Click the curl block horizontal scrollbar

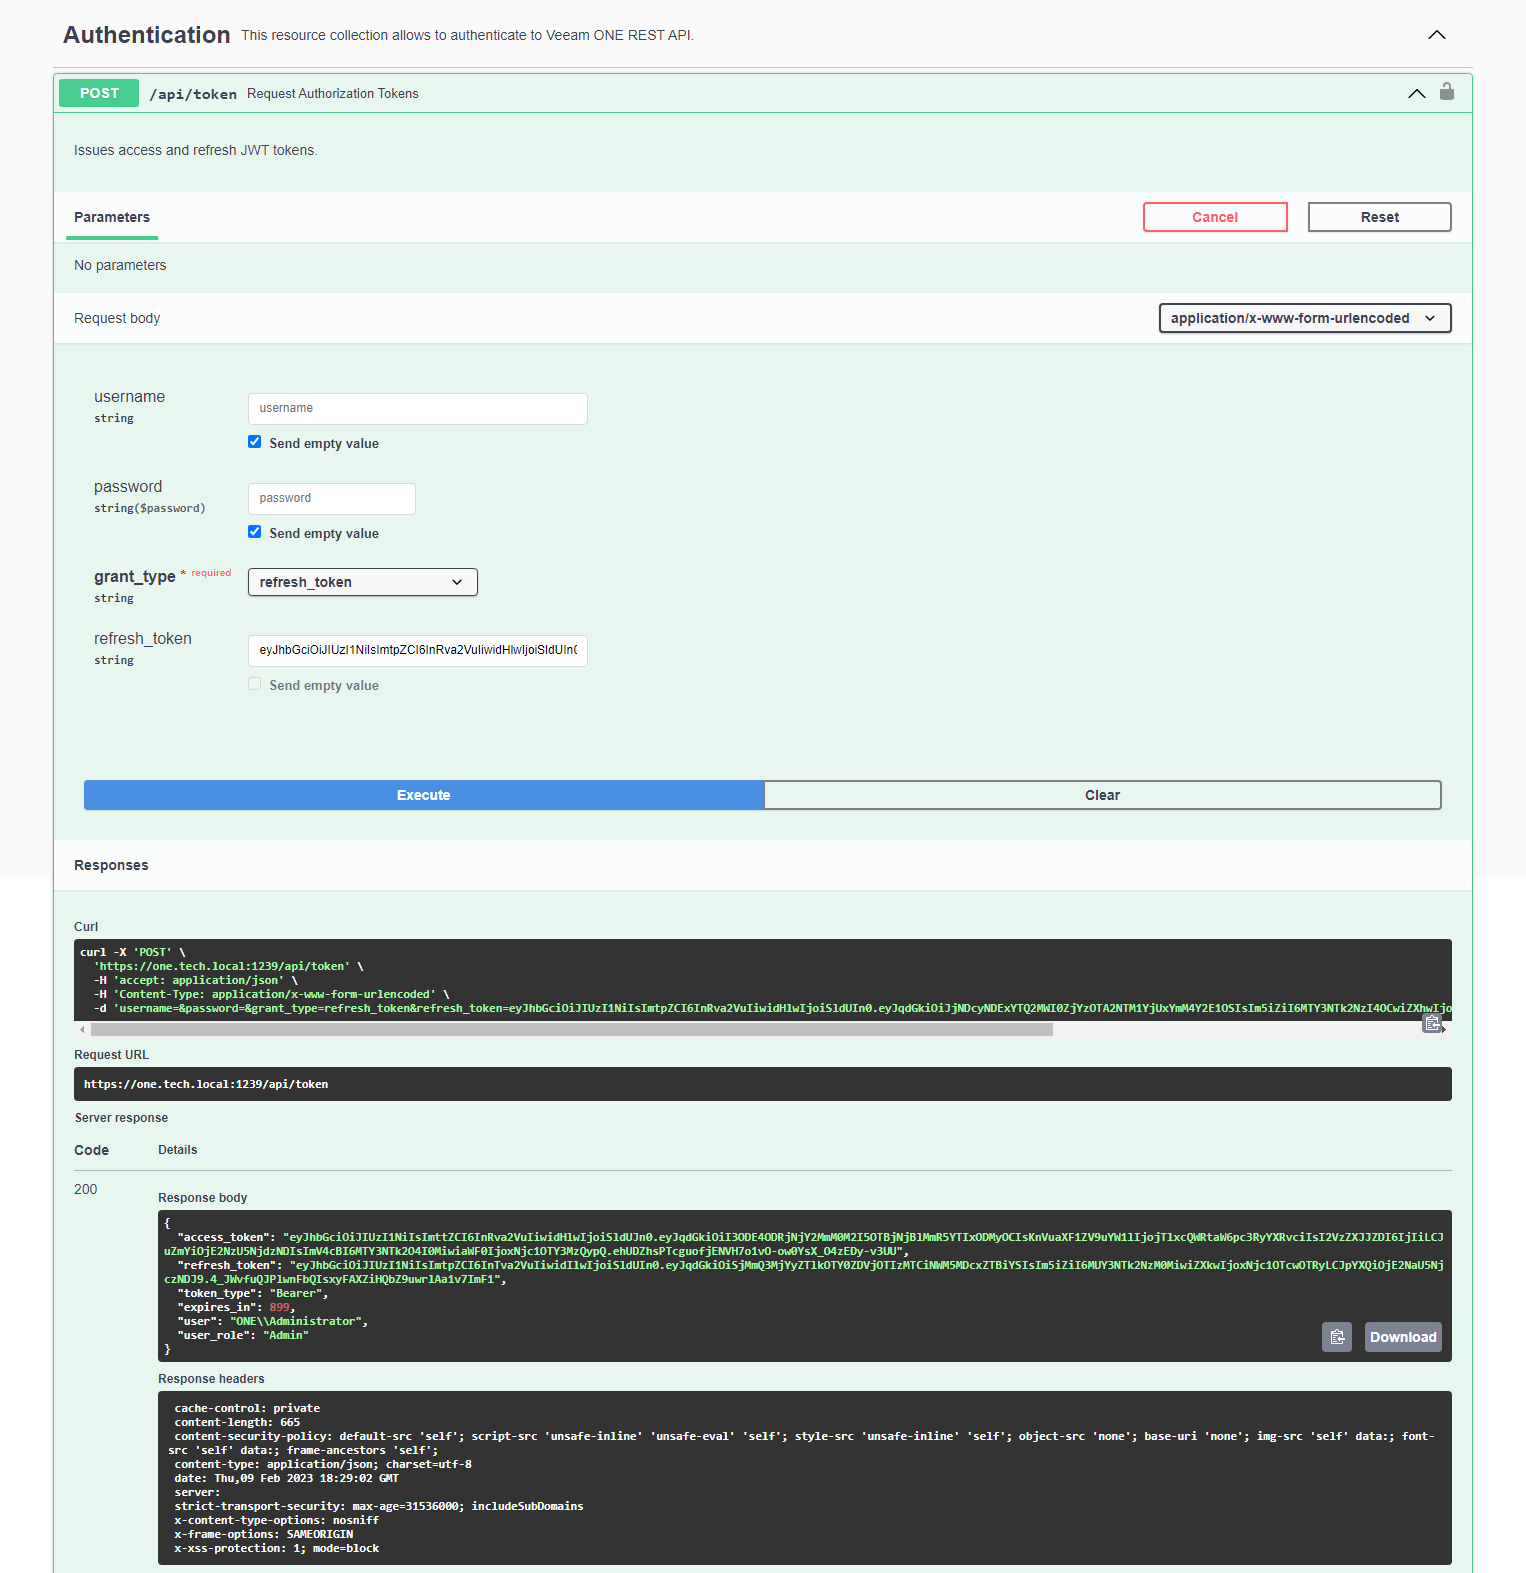pyautogui.click(x=571, y=1029)
